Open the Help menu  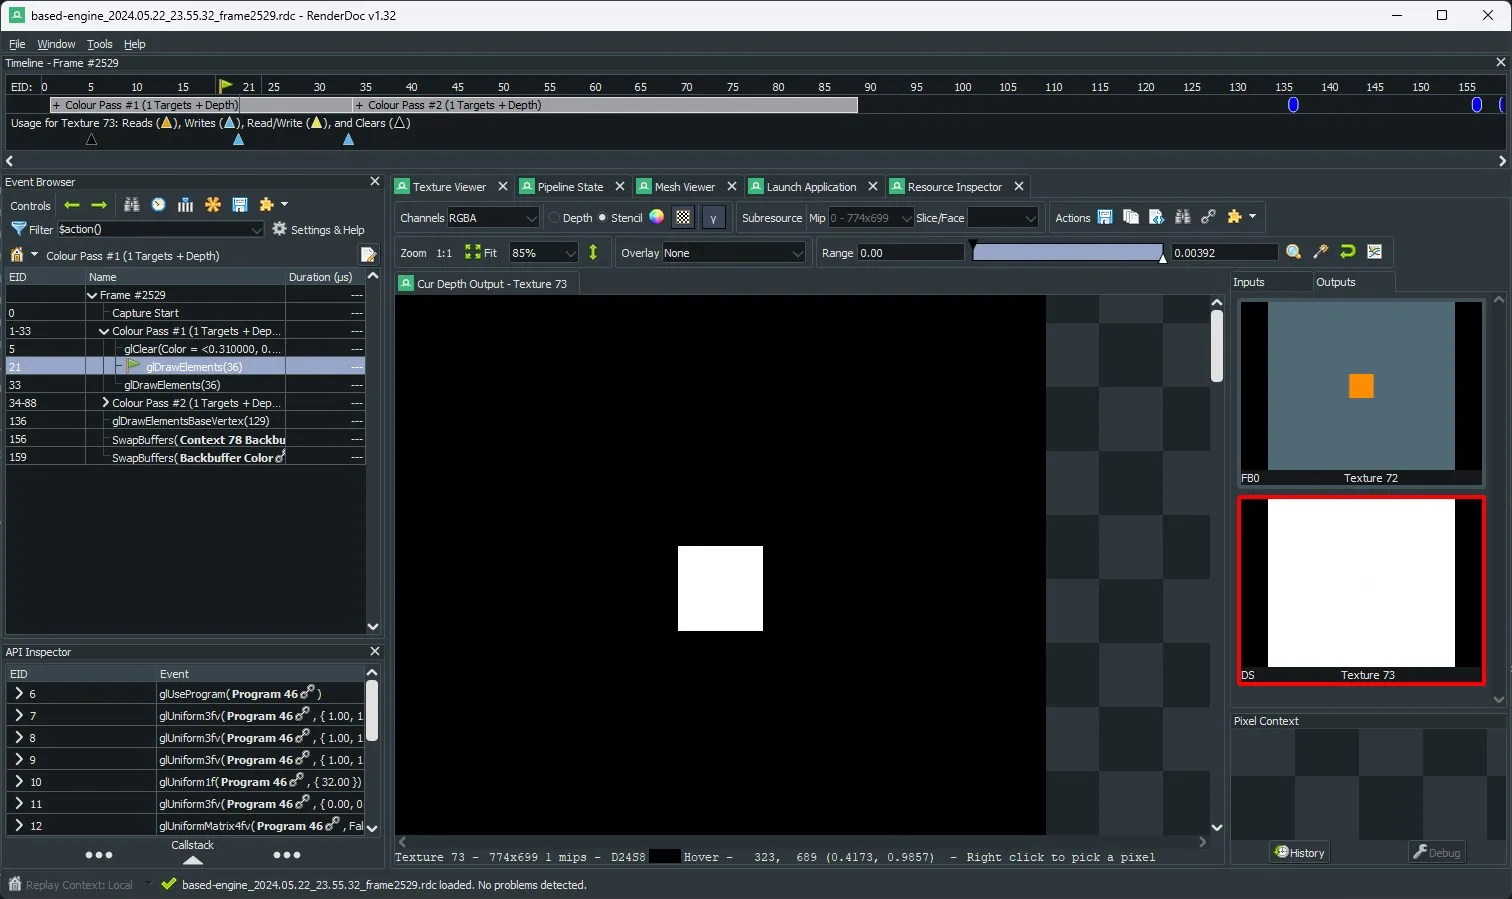pyautogui.click(x=134, y=44)
